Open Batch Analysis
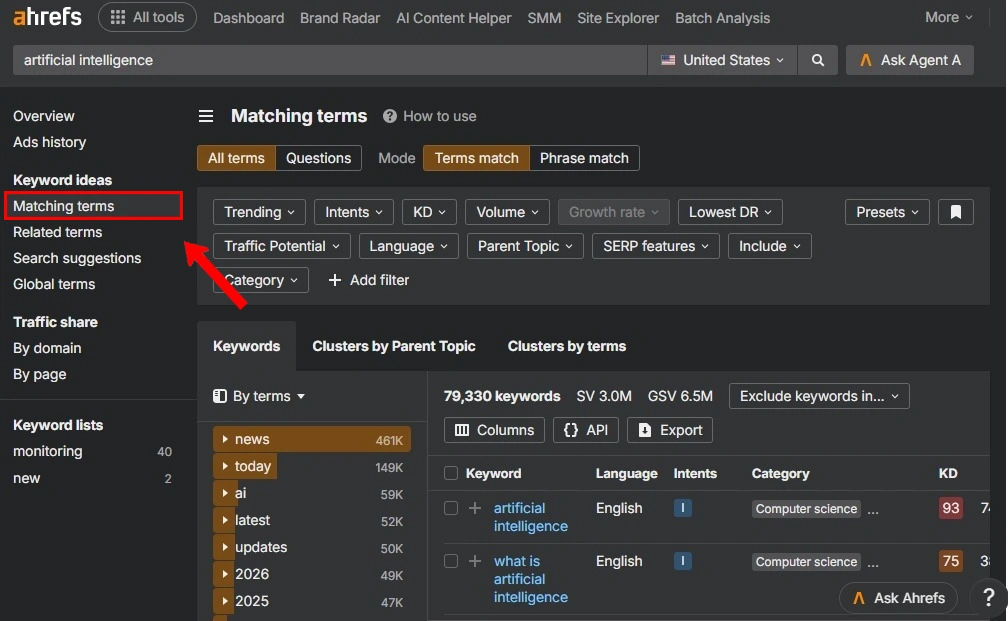The image size is (1008, 621). [722, 18]
